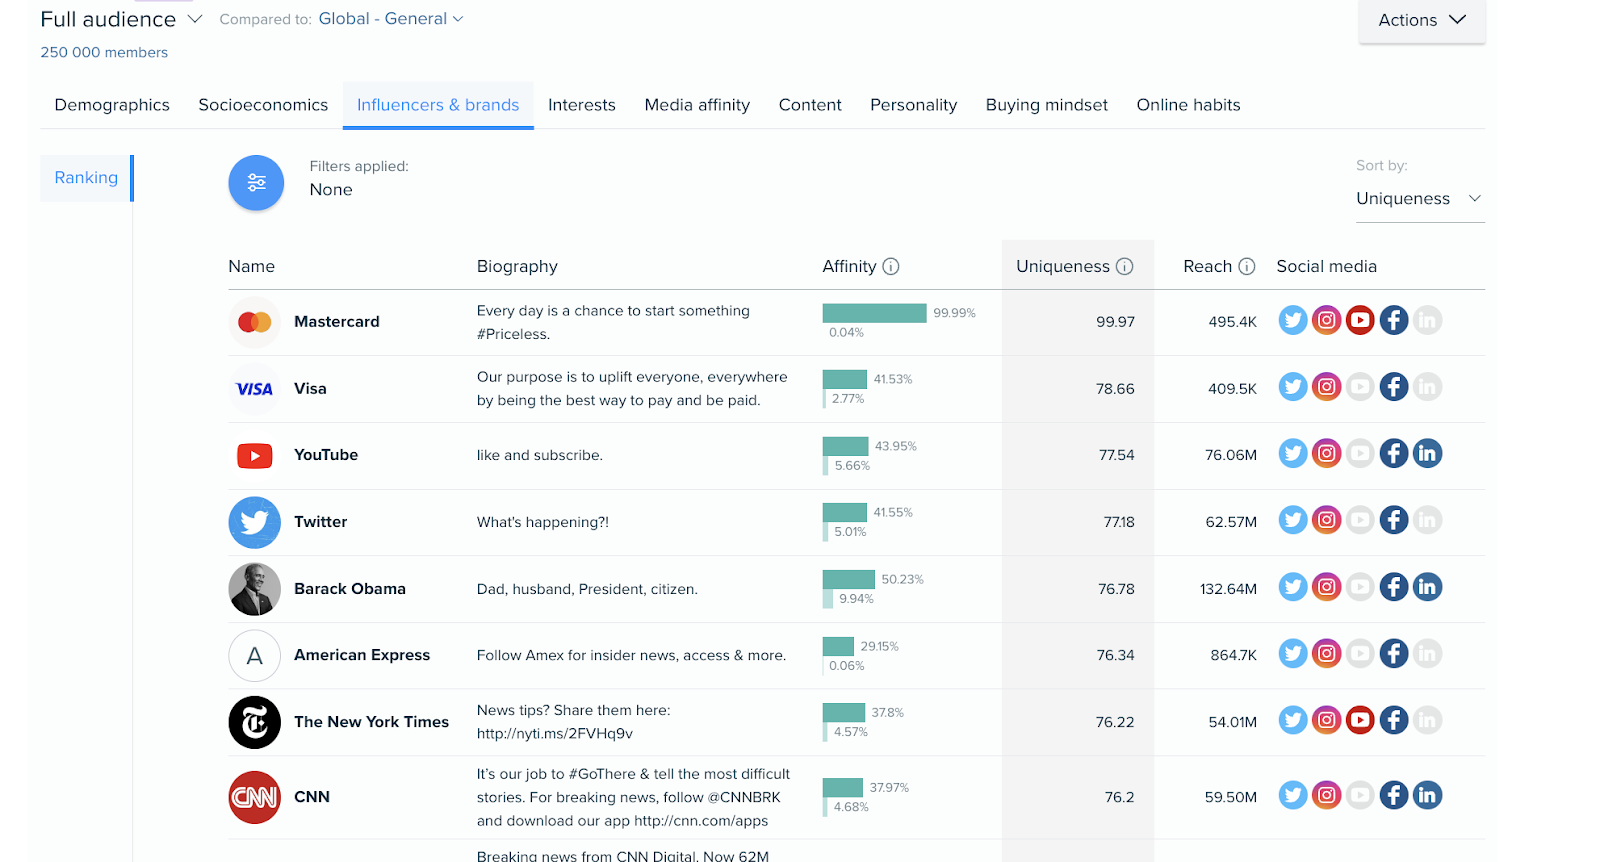Click Mastercard's reach value 495.4K

pyautogui.click(x=1232, y=322)
